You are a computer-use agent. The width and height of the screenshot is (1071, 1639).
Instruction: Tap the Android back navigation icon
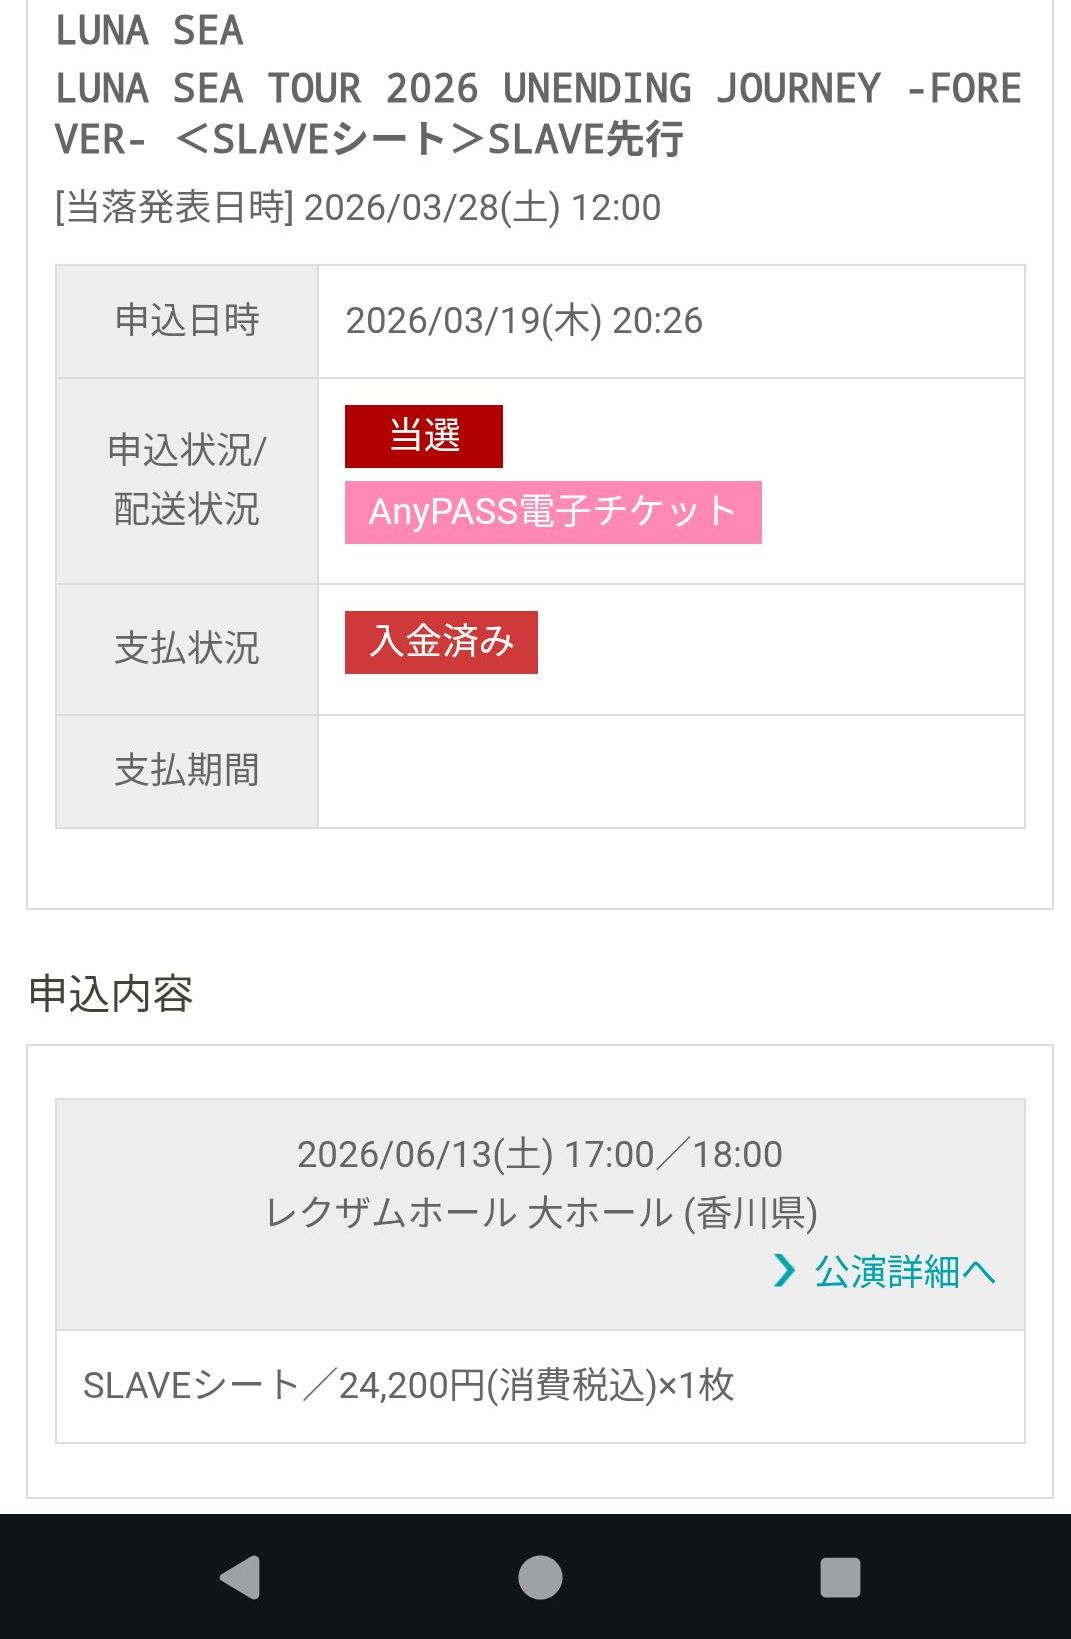click(241, 1577)
